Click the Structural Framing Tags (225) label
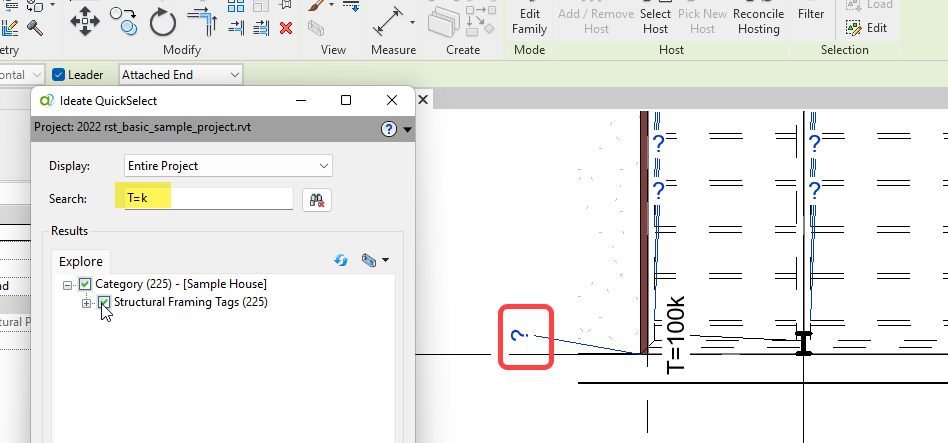Screen dimensions: 948x443 click(190, 302)
